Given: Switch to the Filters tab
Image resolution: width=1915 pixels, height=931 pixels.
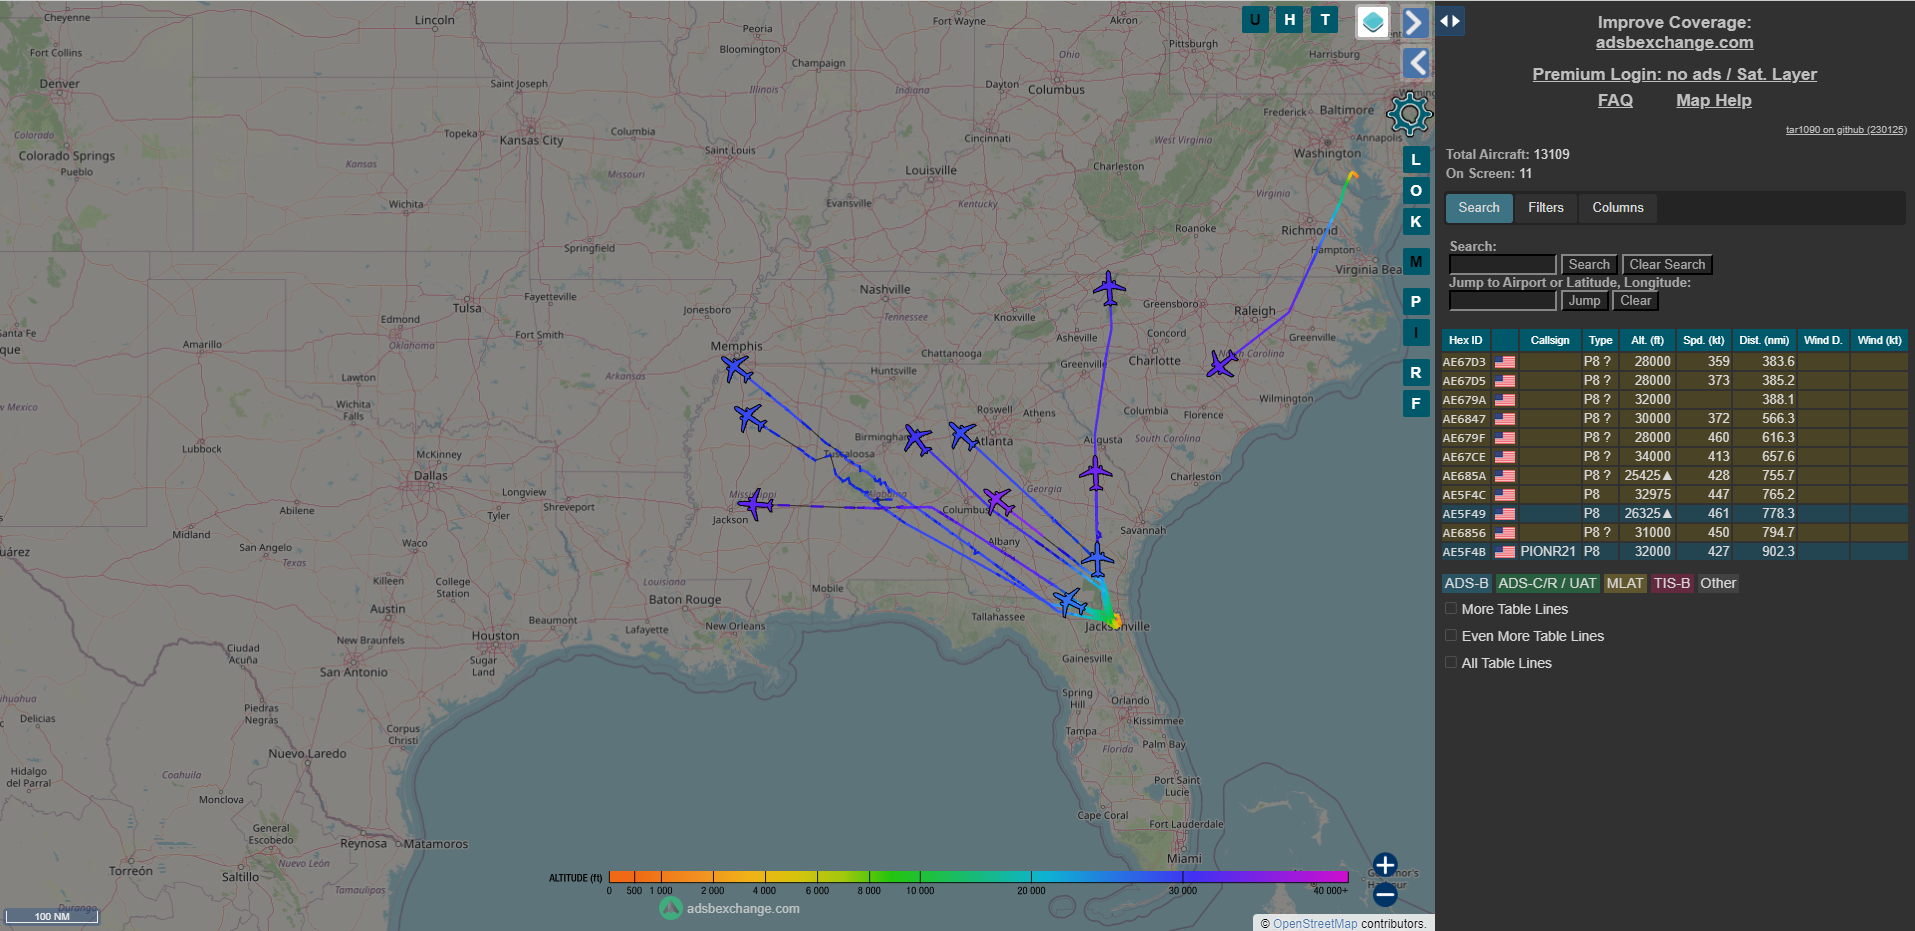Looking at the screenshot, I should point(1546,208).
